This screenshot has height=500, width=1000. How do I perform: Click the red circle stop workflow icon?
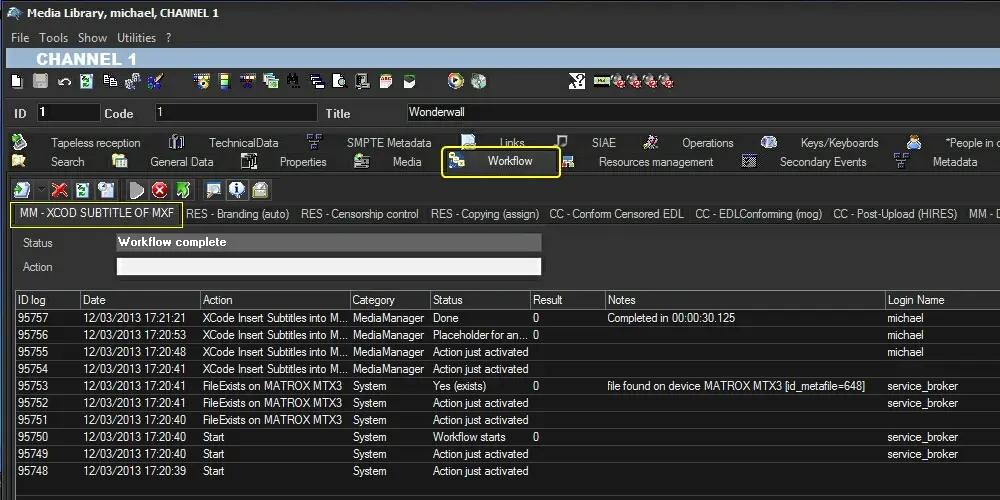(x=159, y=190)
